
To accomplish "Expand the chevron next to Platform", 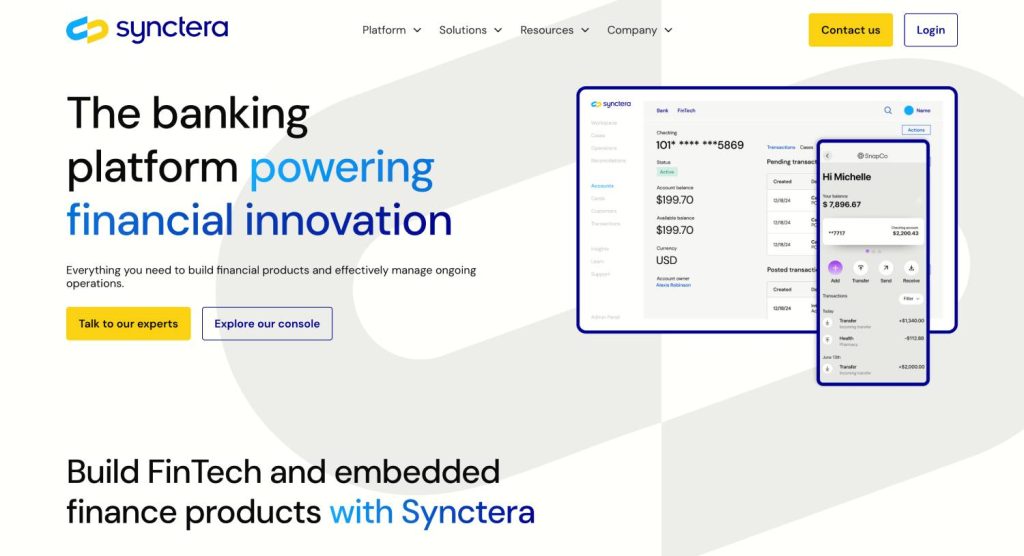I will (417, 30).
